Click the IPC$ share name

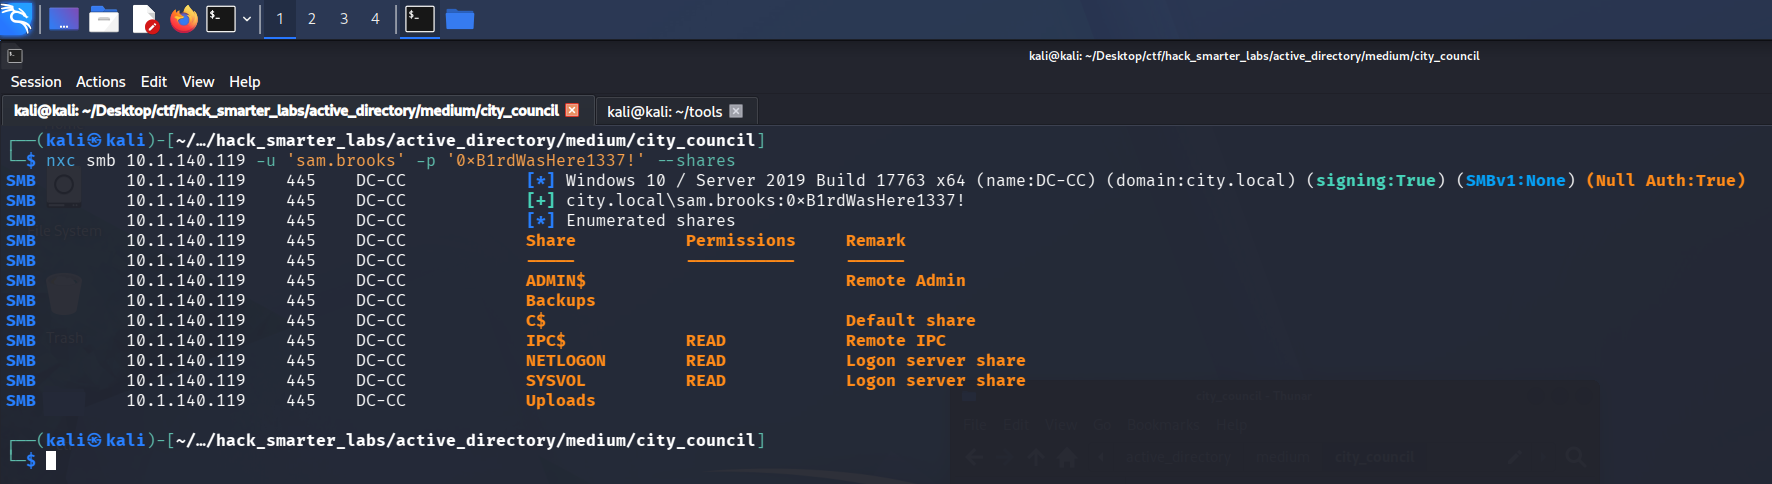pyautogui.click(x=546, y=340)
